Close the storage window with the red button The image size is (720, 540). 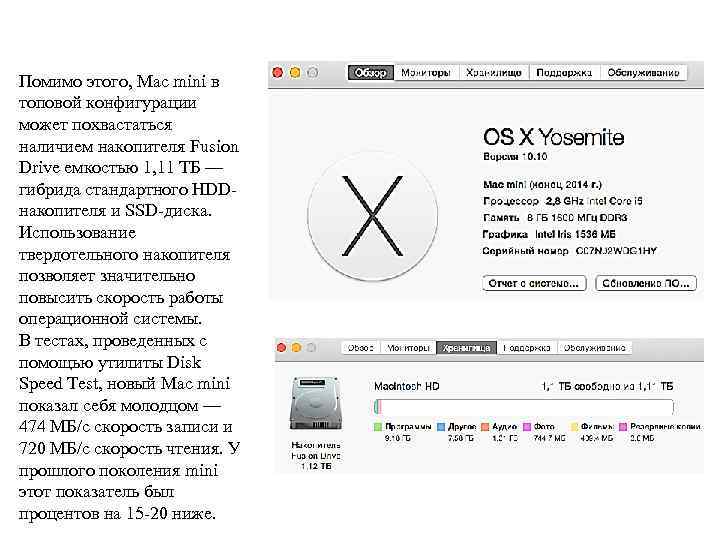pyautogui.click(x=281, y=348)
